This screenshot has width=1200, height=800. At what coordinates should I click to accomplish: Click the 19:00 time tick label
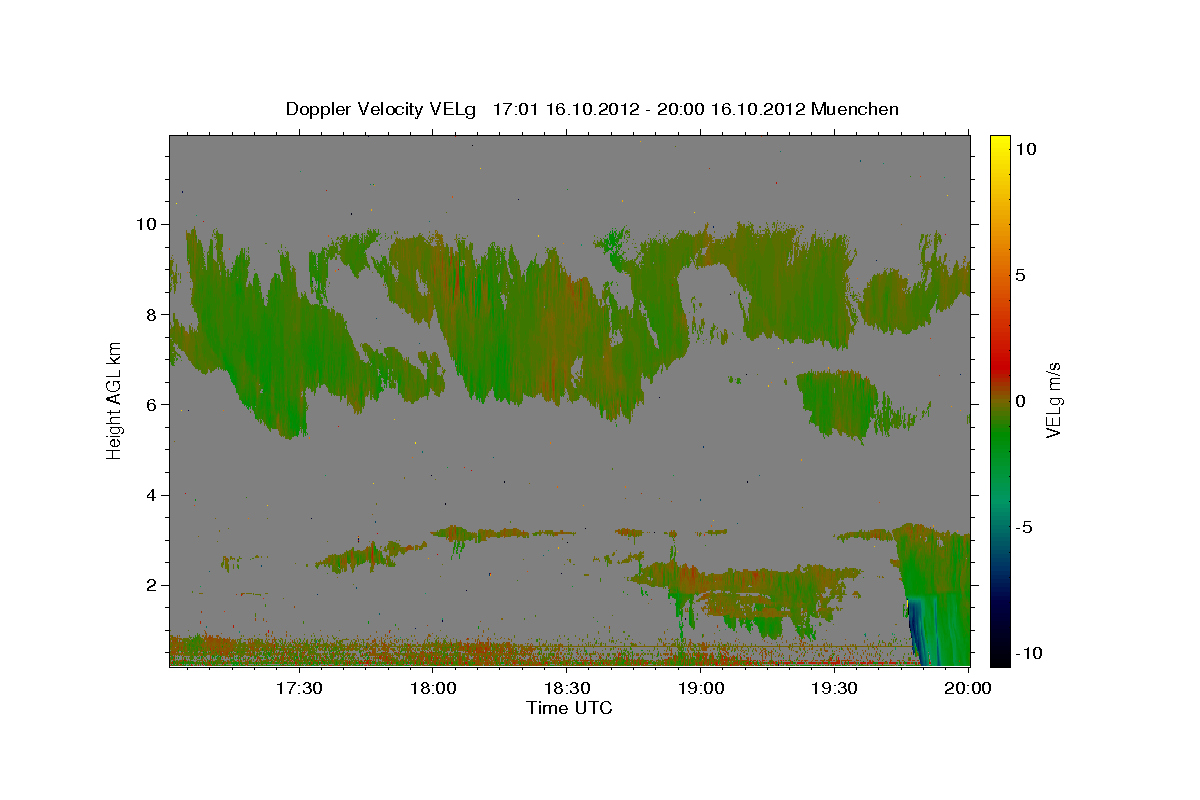tap(702, 688)
